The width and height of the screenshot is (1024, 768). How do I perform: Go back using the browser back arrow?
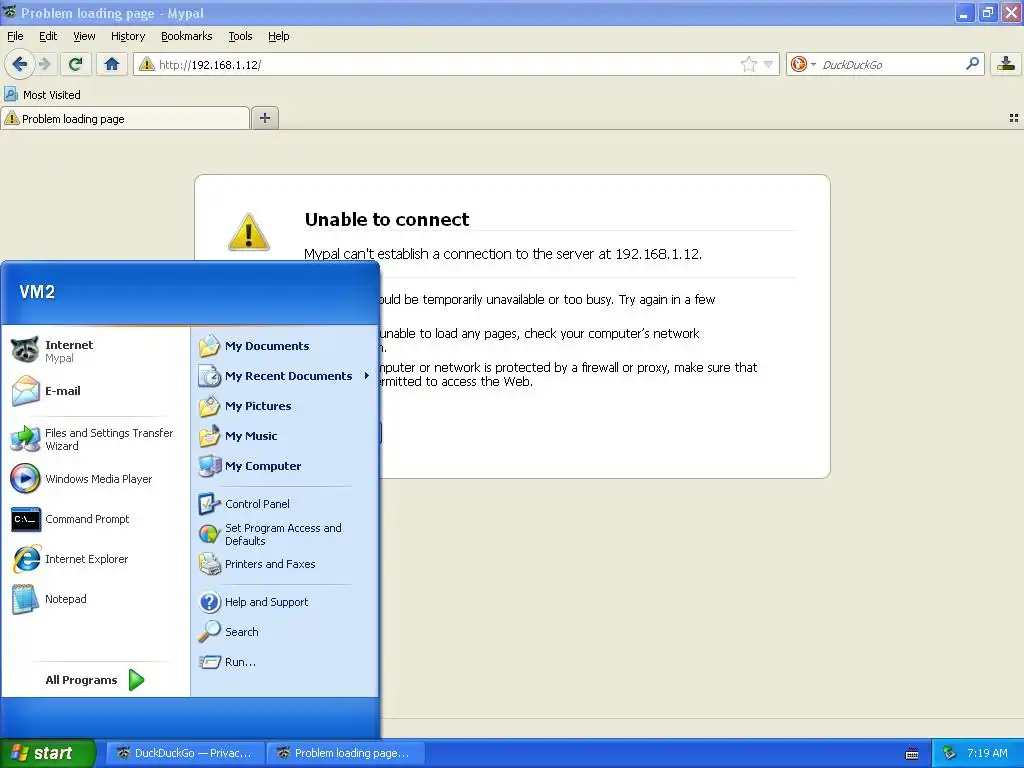tap(19, 64)
